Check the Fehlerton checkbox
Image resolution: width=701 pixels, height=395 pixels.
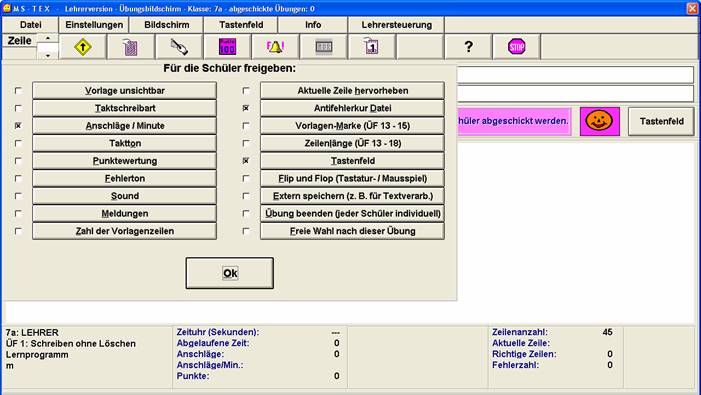tap(18, 178)
